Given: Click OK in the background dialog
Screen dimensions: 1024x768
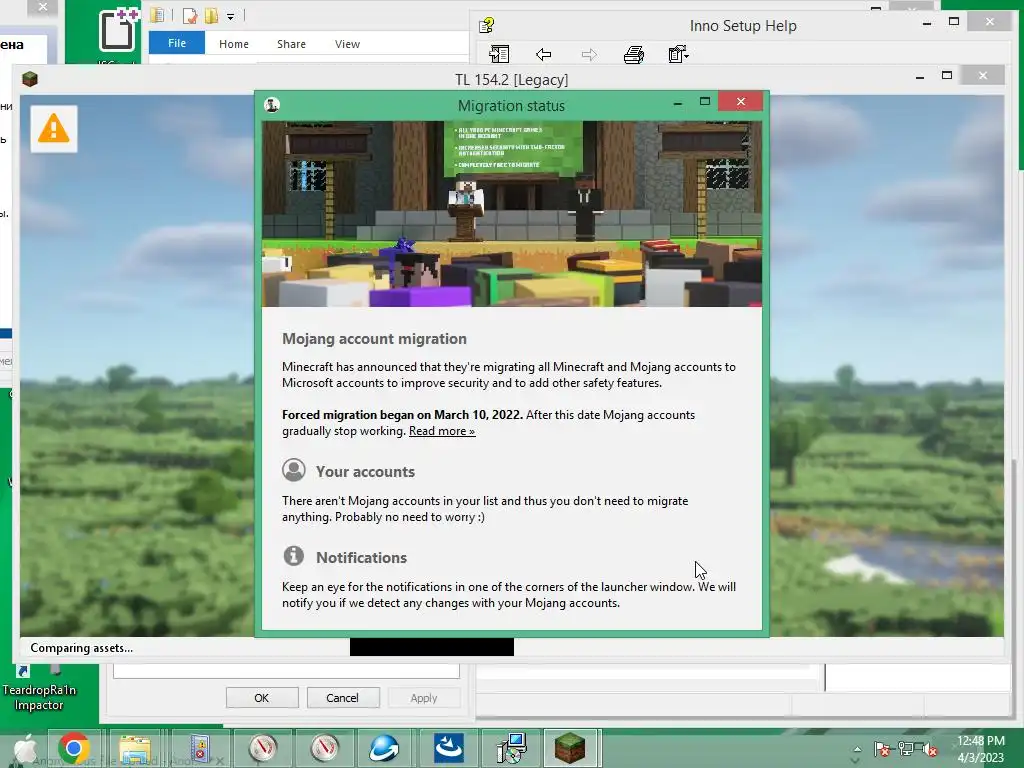Looking at the screenshot, I should [x=262, y=697].
